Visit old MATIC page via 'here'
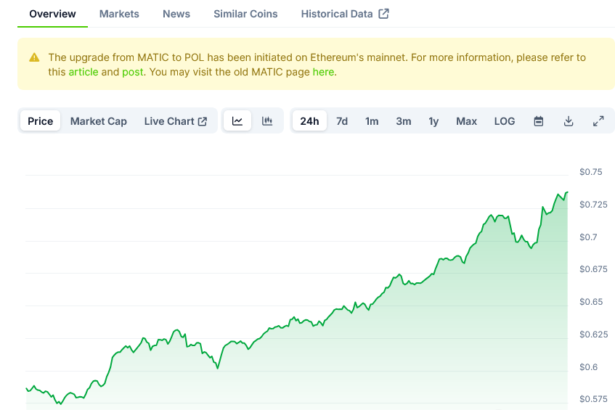 [x=323, y=72]
